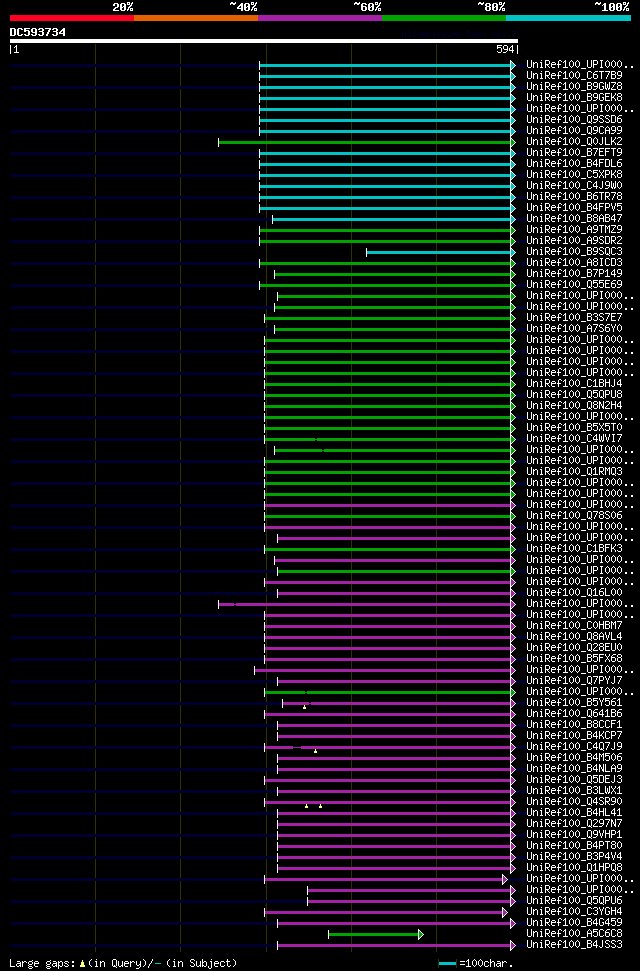Select the UniRef100_A7S6Y0 label
Screen dimensions: 640x971
click(574, 329)
